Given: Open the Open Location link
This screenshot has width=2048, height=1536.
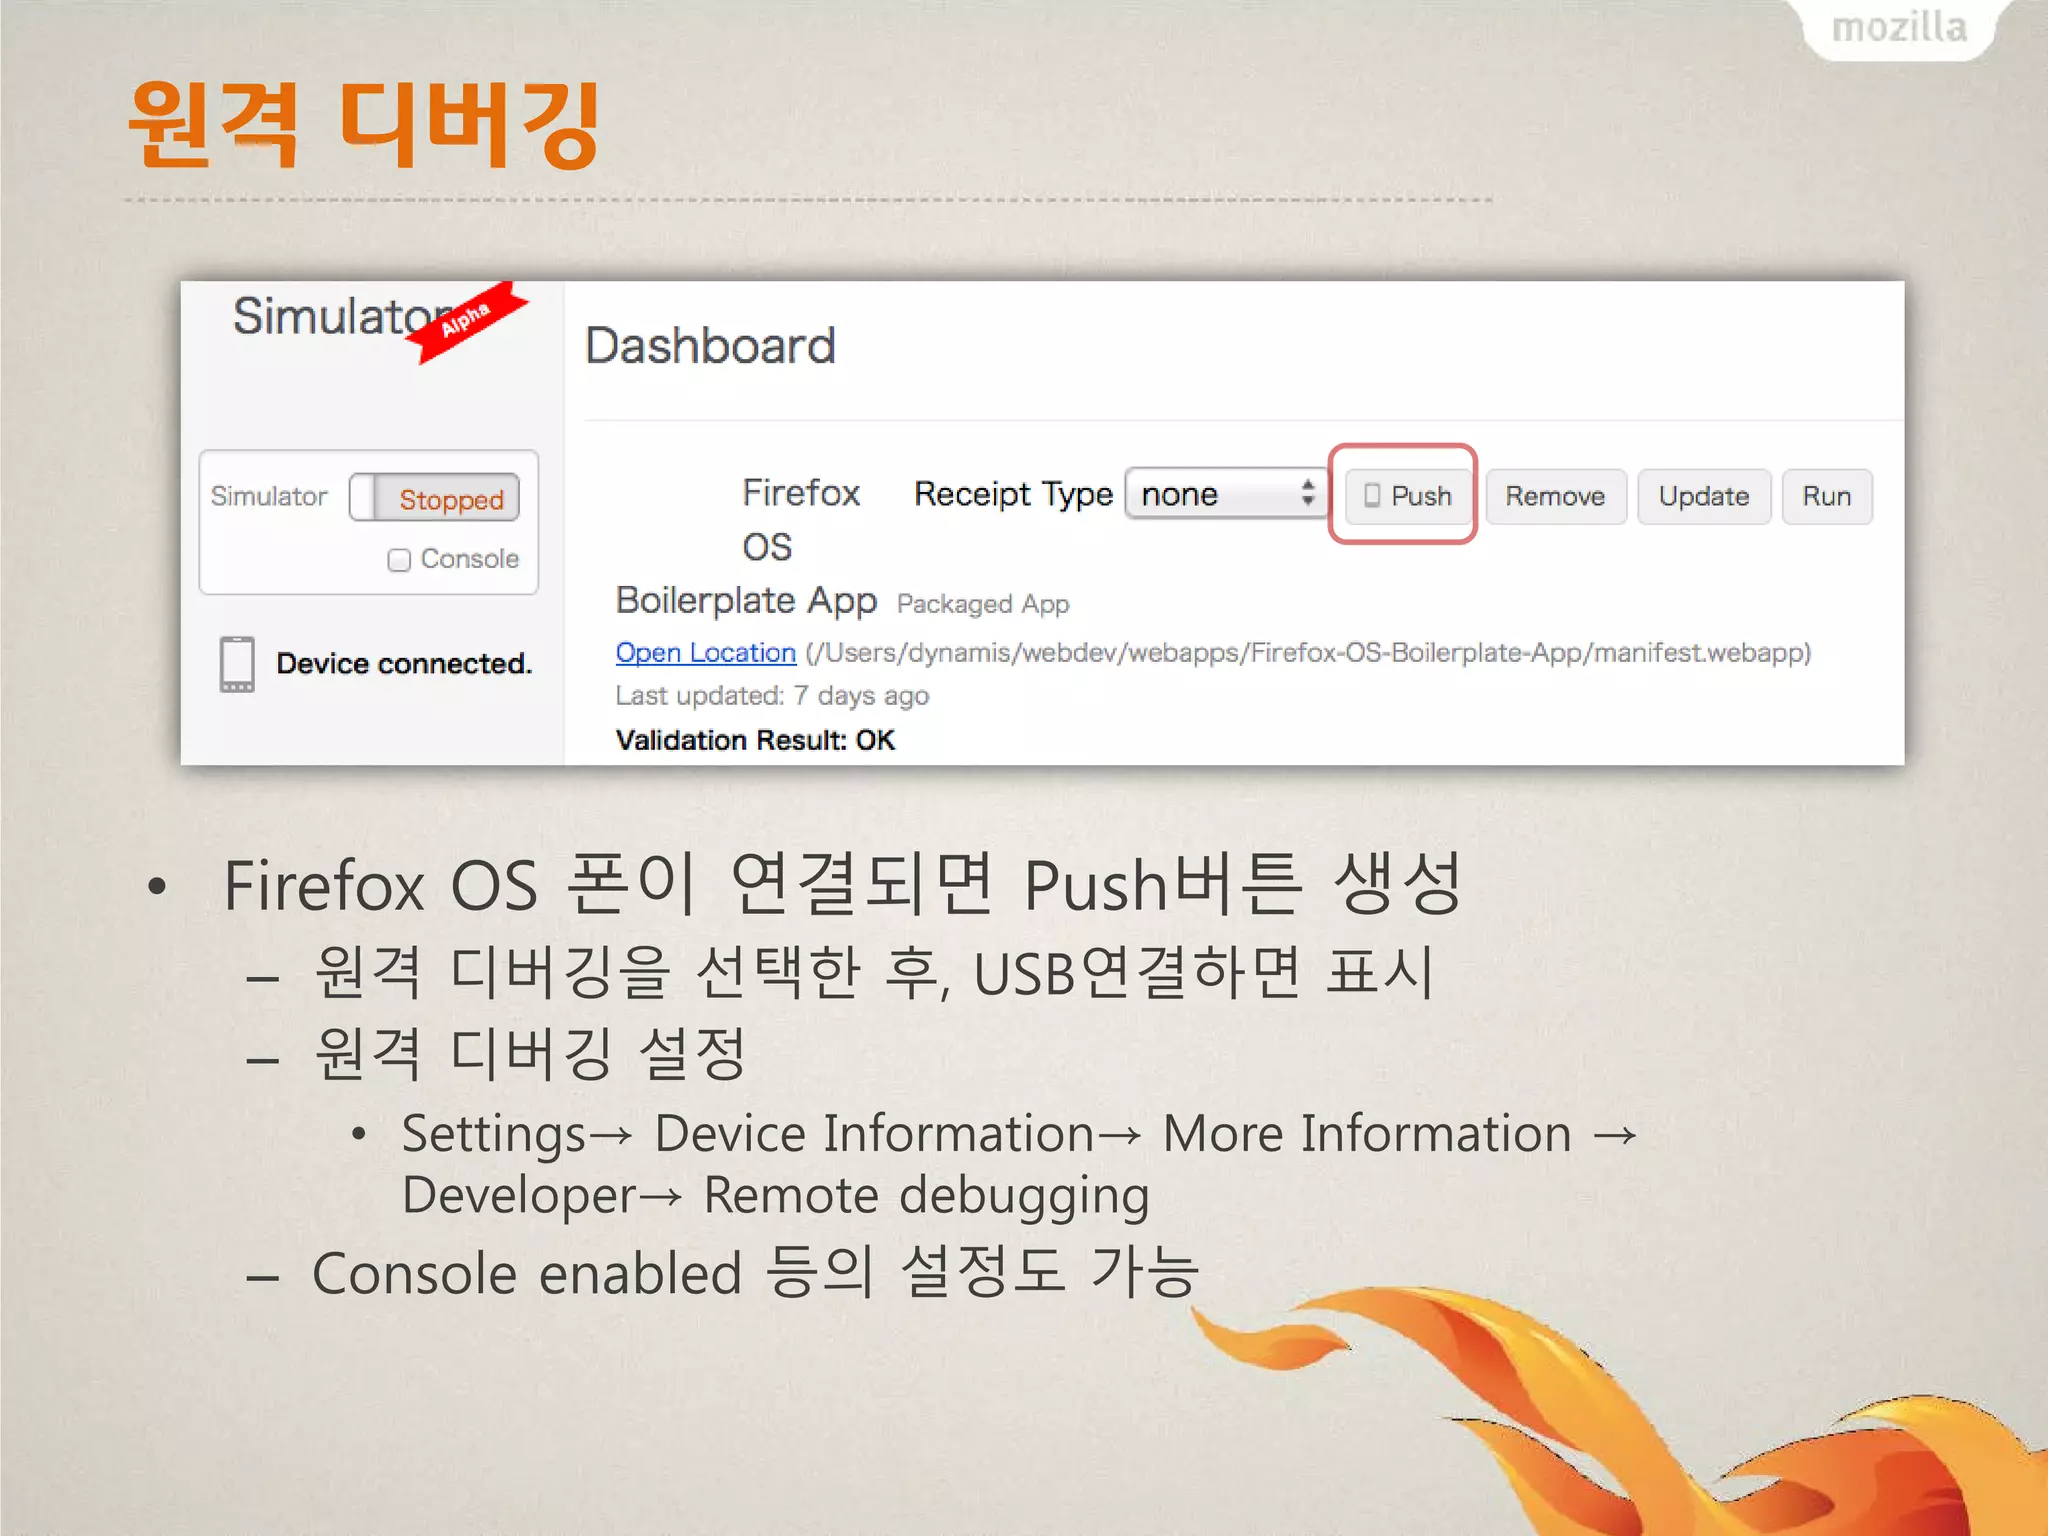Looking at the screenshot, I should (x=705, y=652).
